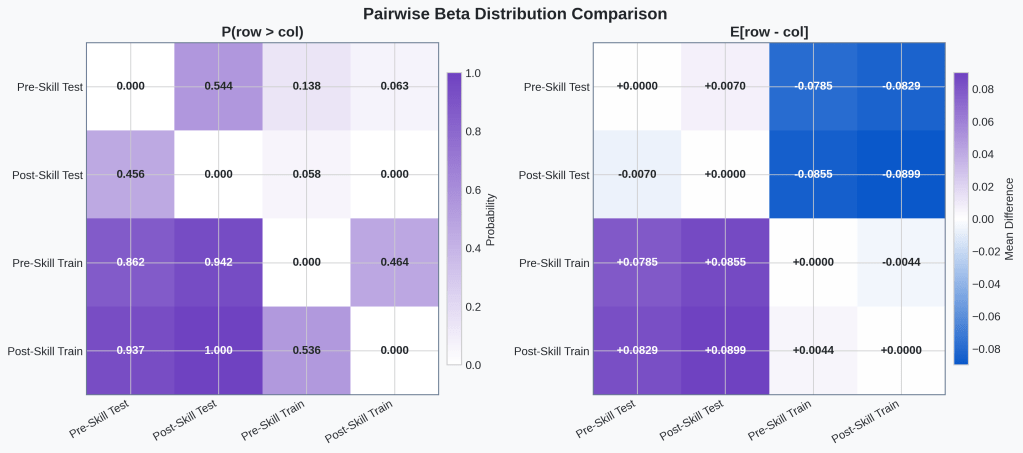Click the "P(row > col)" subplot title
1023x453 pixels.
pyautogui.click(x=262, y=32)
